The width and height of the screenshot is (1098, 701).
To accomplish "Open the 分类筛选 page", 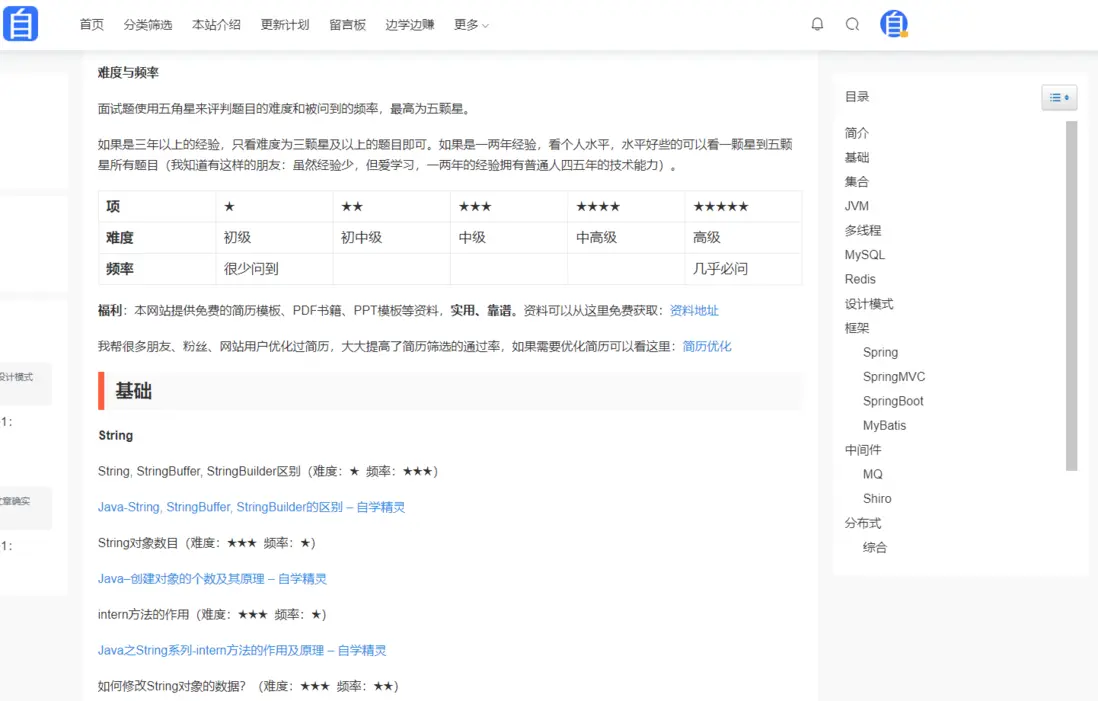I will coord(147,25).
